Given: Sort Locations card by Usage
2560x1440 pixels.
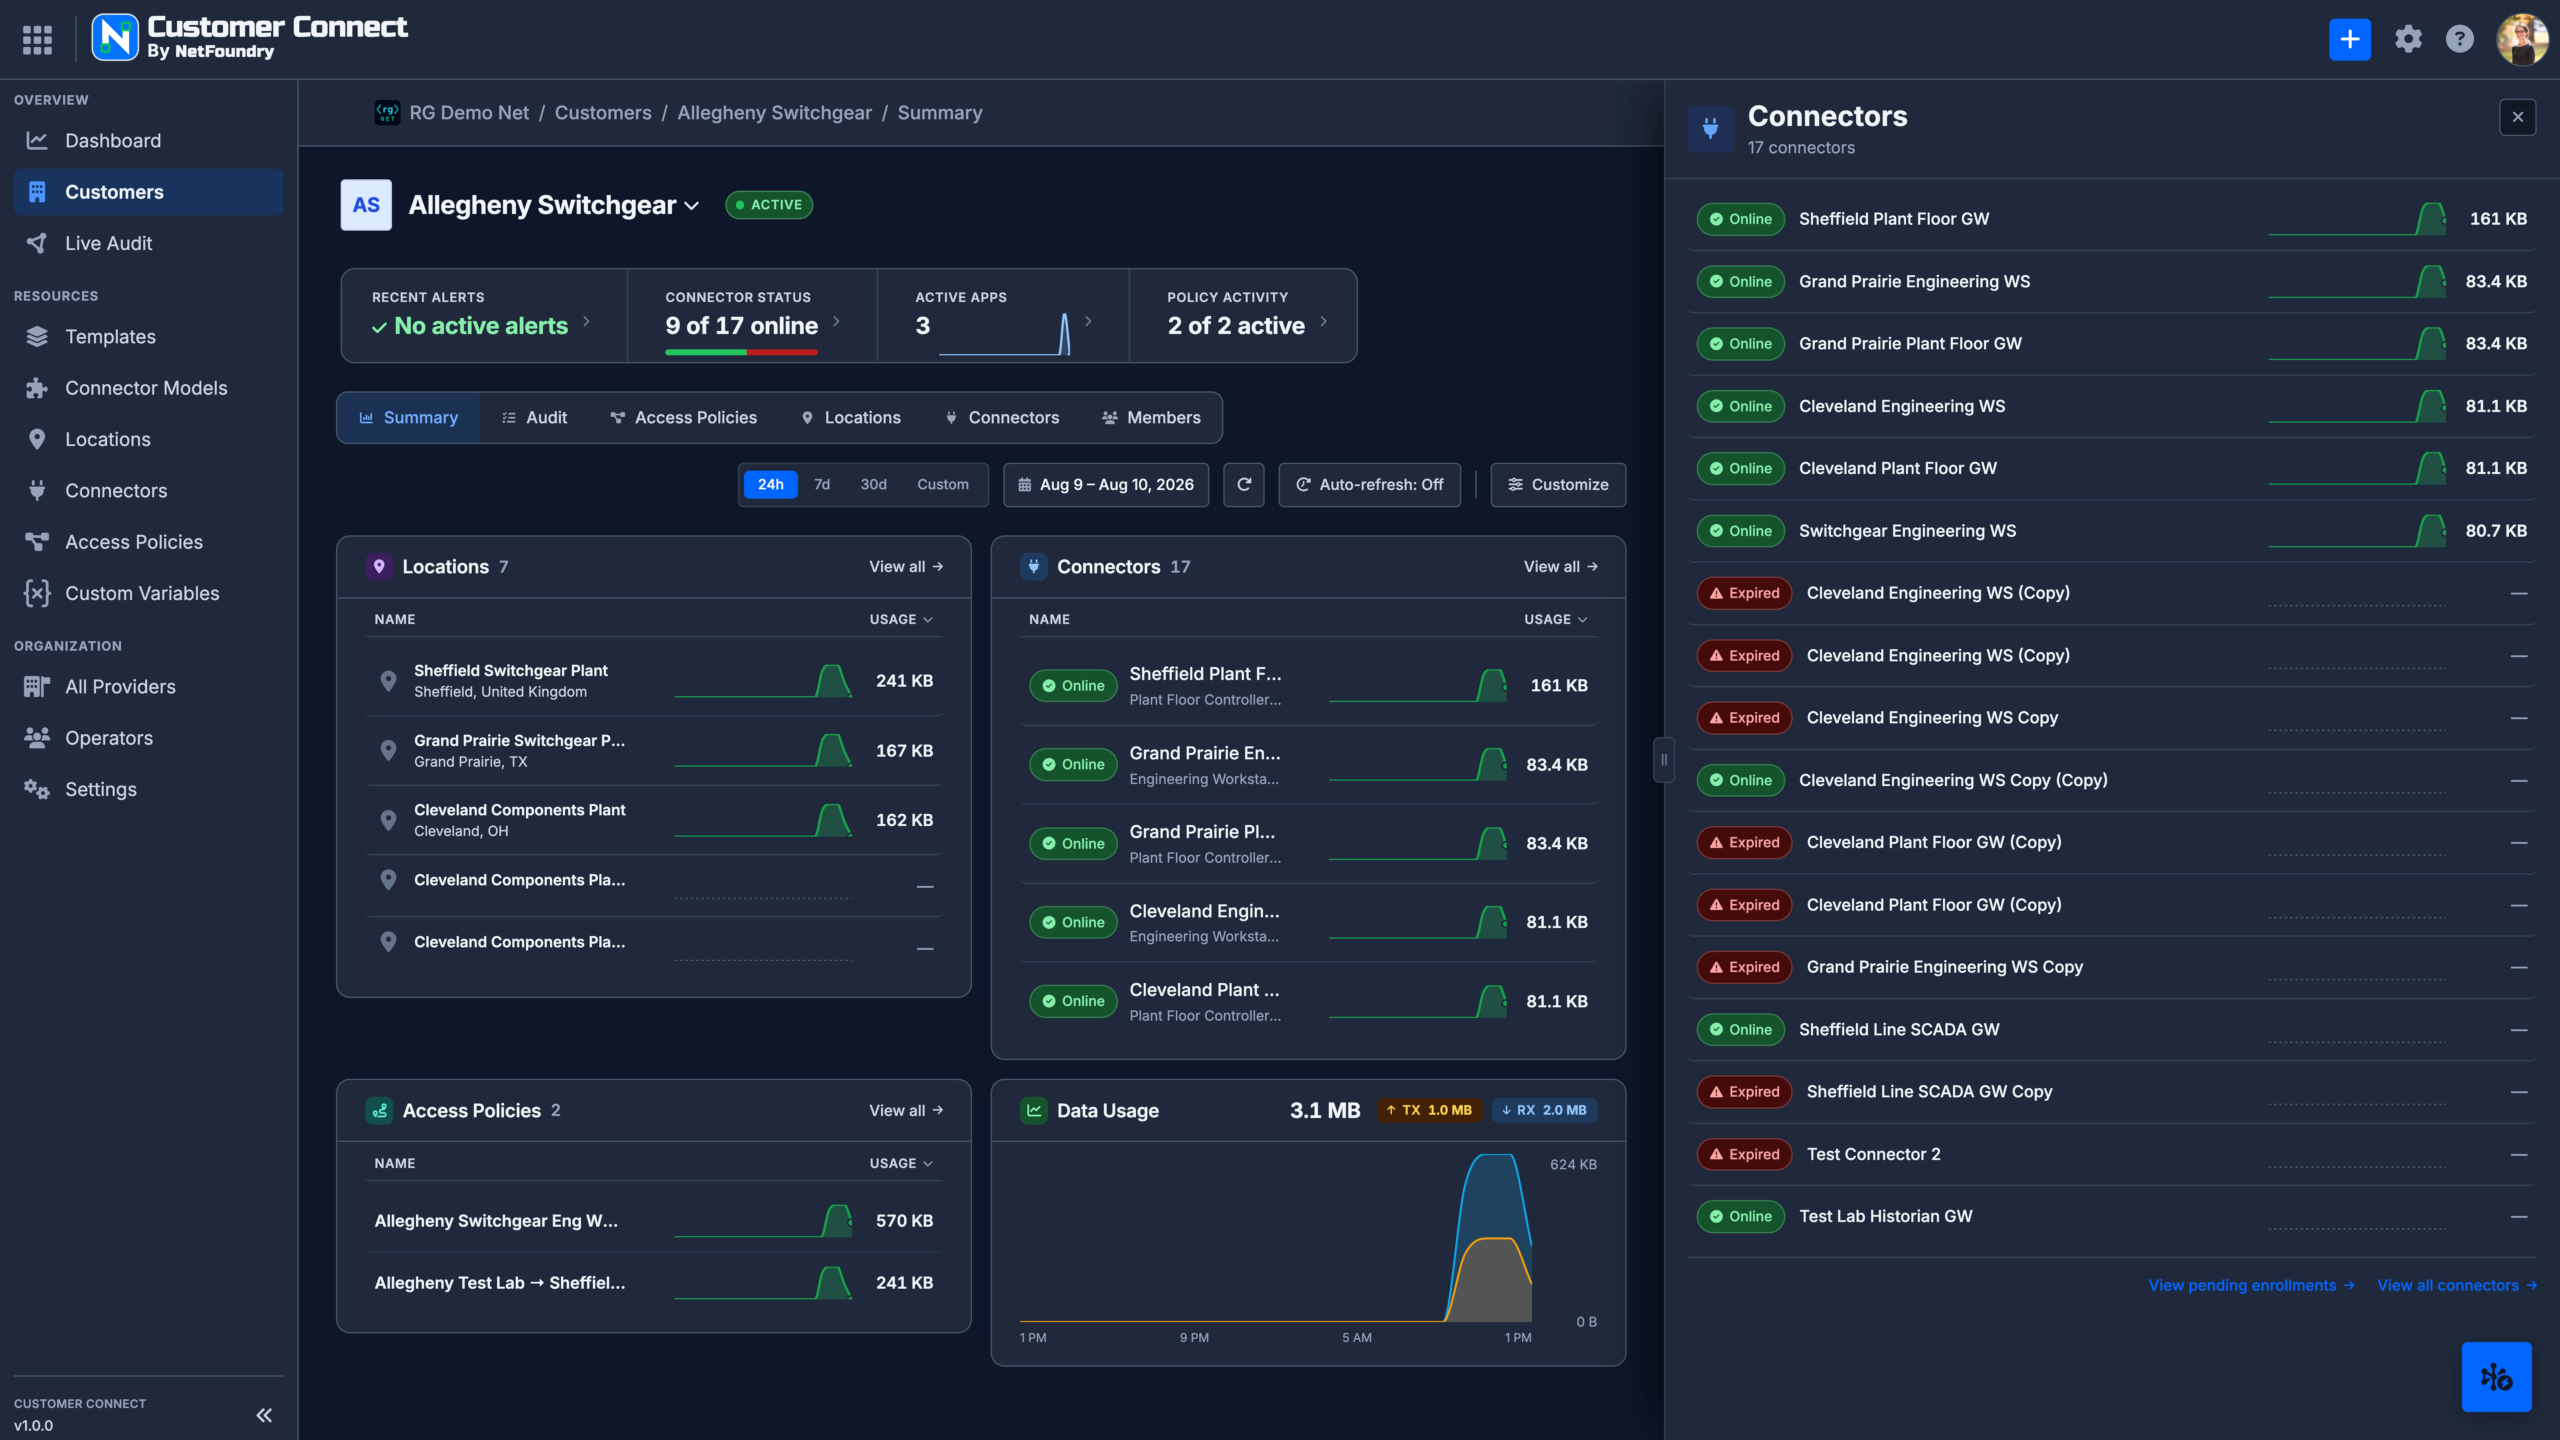Looking at the screenshot, I should 901,620.
